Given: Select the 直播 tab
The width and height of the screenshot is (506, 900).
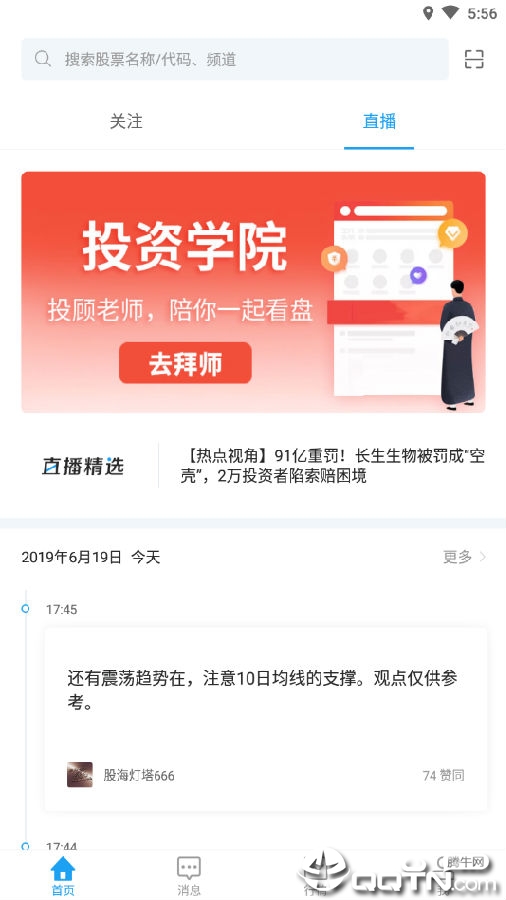Looking at the screenshot, I should pyautogui.click(x=379, y=122).
